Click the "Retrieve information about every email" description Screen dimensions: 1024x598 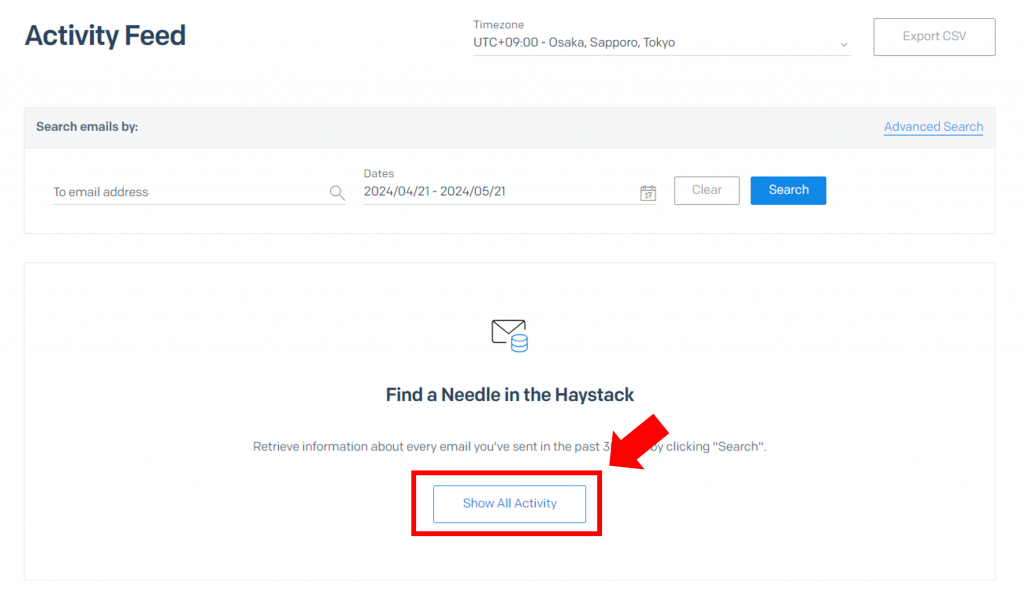[x=420, y=446]
